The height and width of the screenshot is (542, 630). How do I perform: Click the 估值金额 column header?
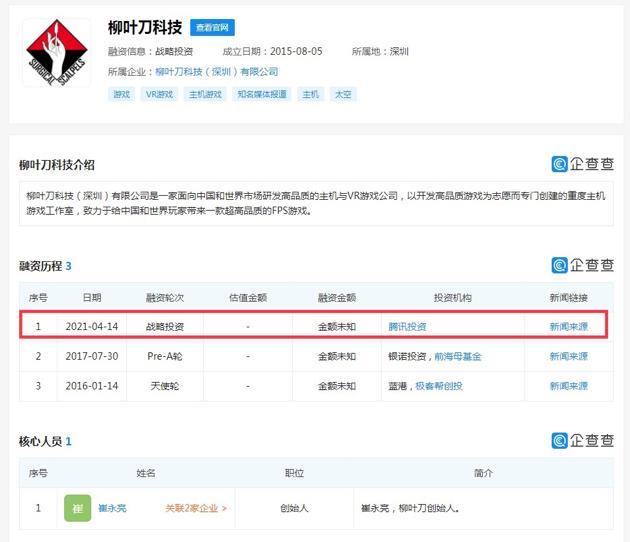pos(248,298)
